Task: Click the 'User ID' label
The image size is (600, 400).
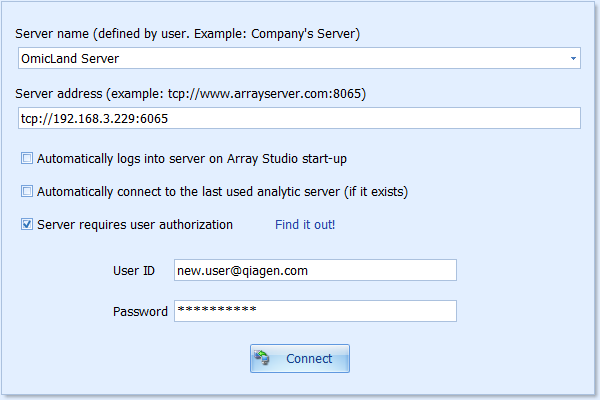Action: [x=134, y=271]
